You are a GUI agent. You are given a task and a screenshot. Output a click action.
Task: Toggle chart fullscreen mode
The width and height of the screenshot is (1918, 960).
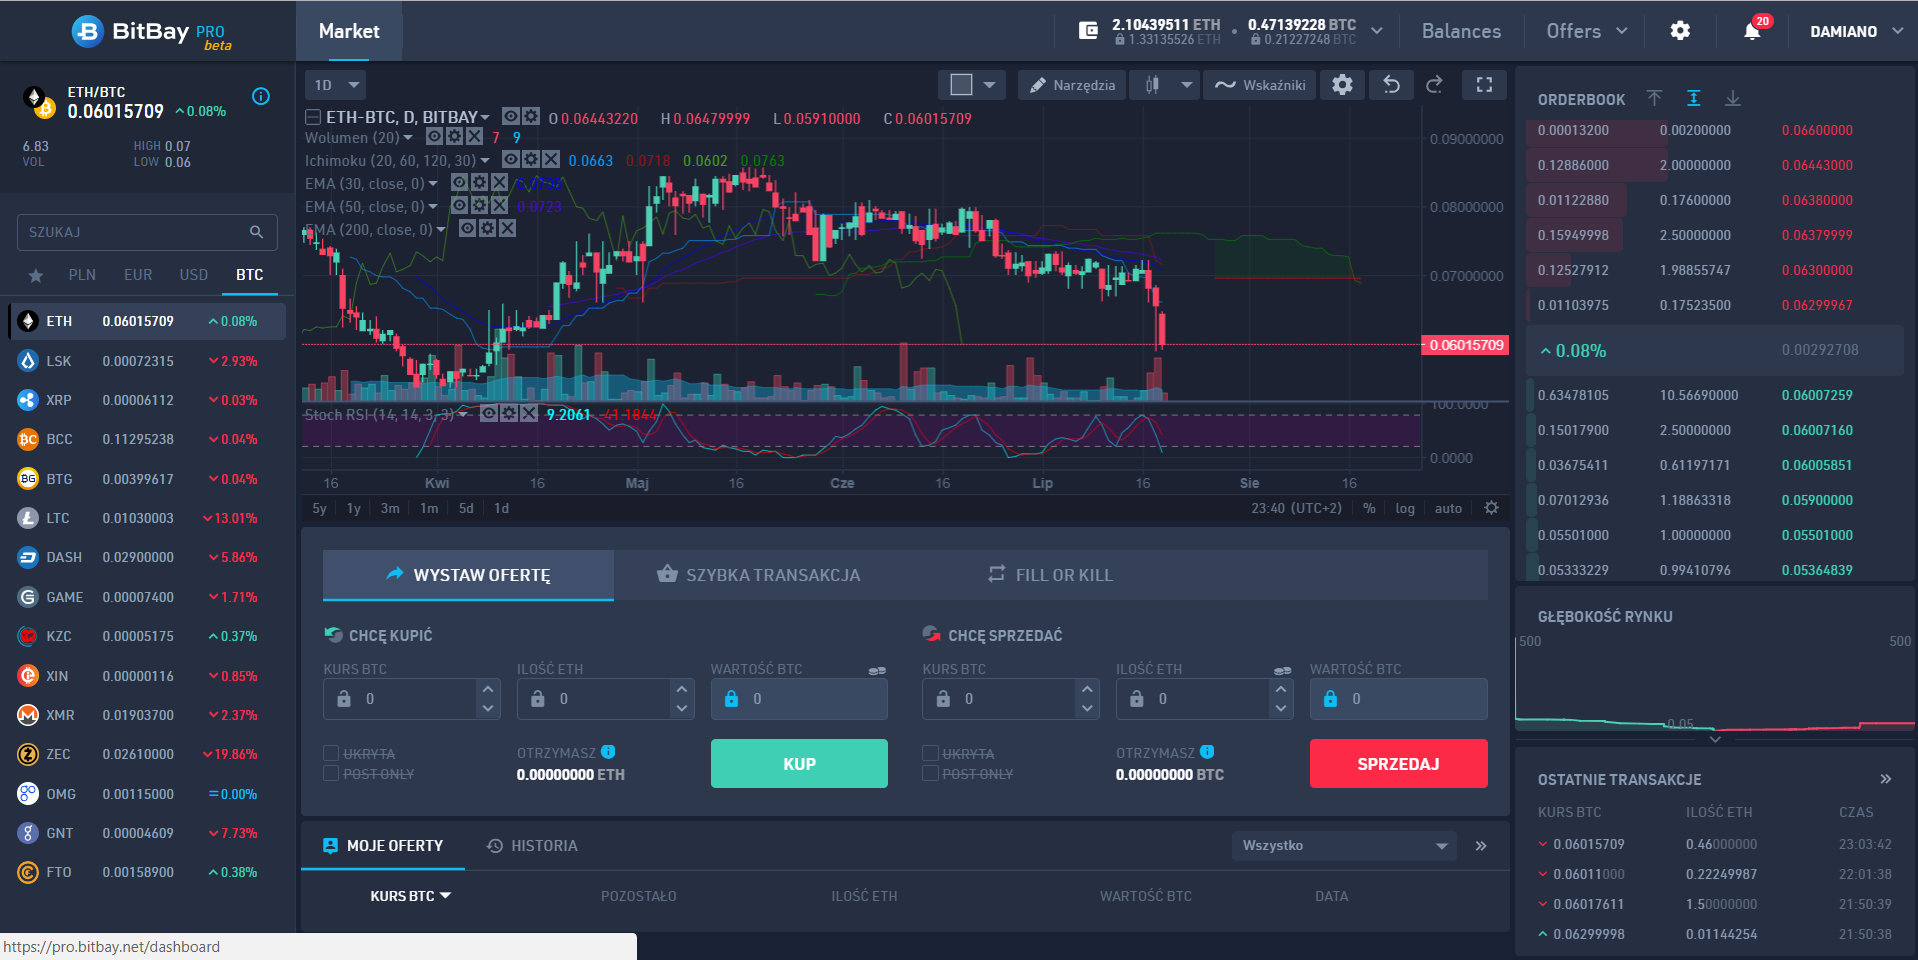[x=1484, y=85]
